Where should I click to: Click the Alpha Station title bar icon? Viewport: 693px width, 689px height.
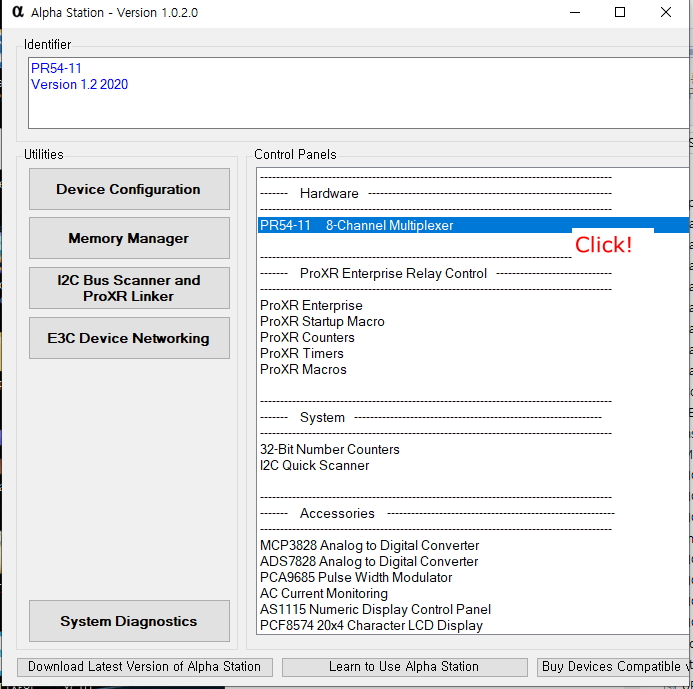(x=17, y=12)
